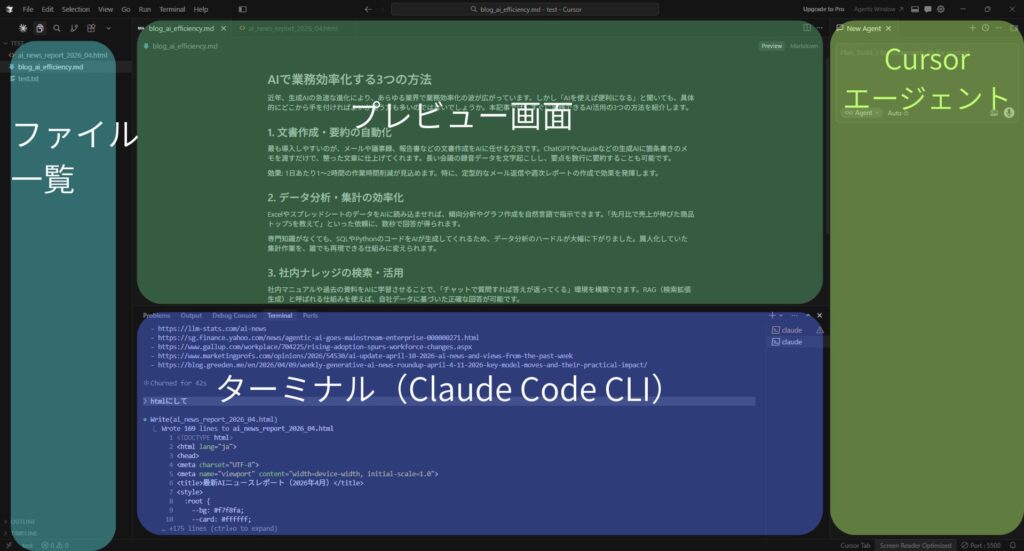Expand the Timeline section
This screenshot has width=1024, height=551.
point(21,533)
